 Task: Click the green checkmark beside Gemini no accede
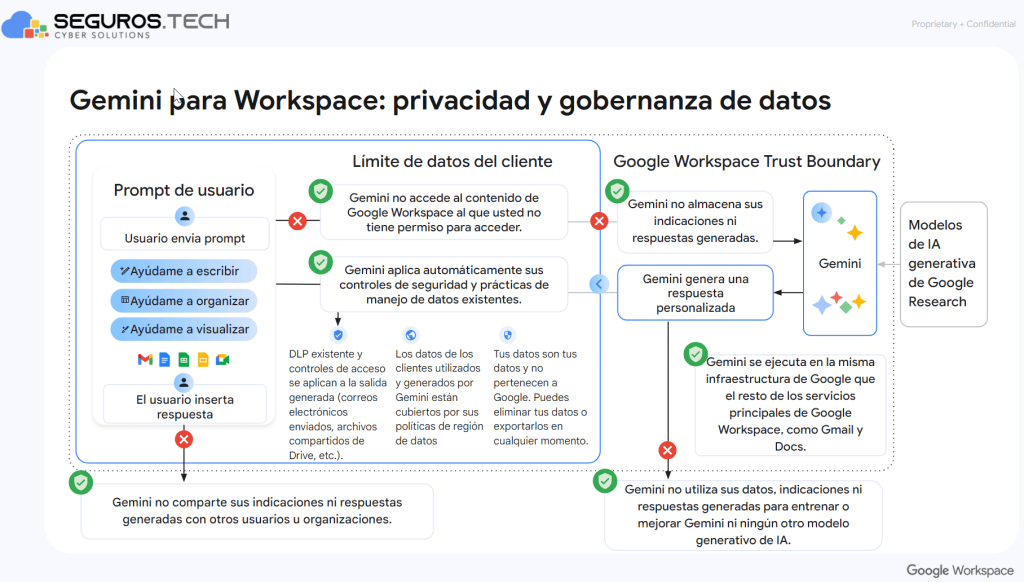pos(321,191)
